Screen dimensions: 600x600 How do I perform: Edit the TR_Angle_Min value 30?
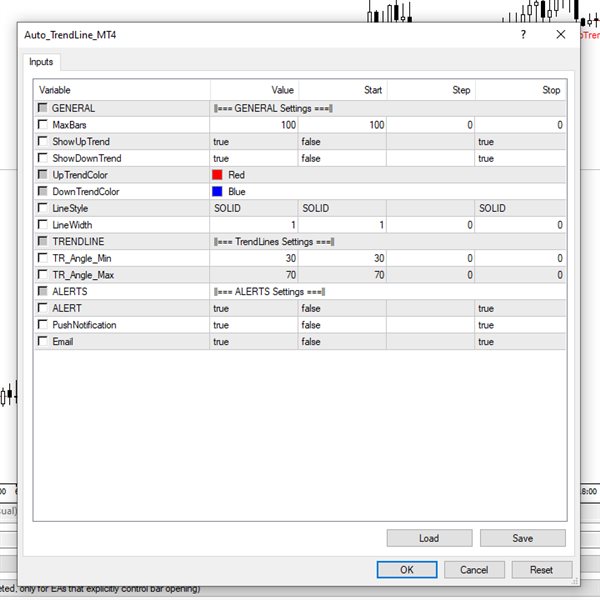point(254,258)
